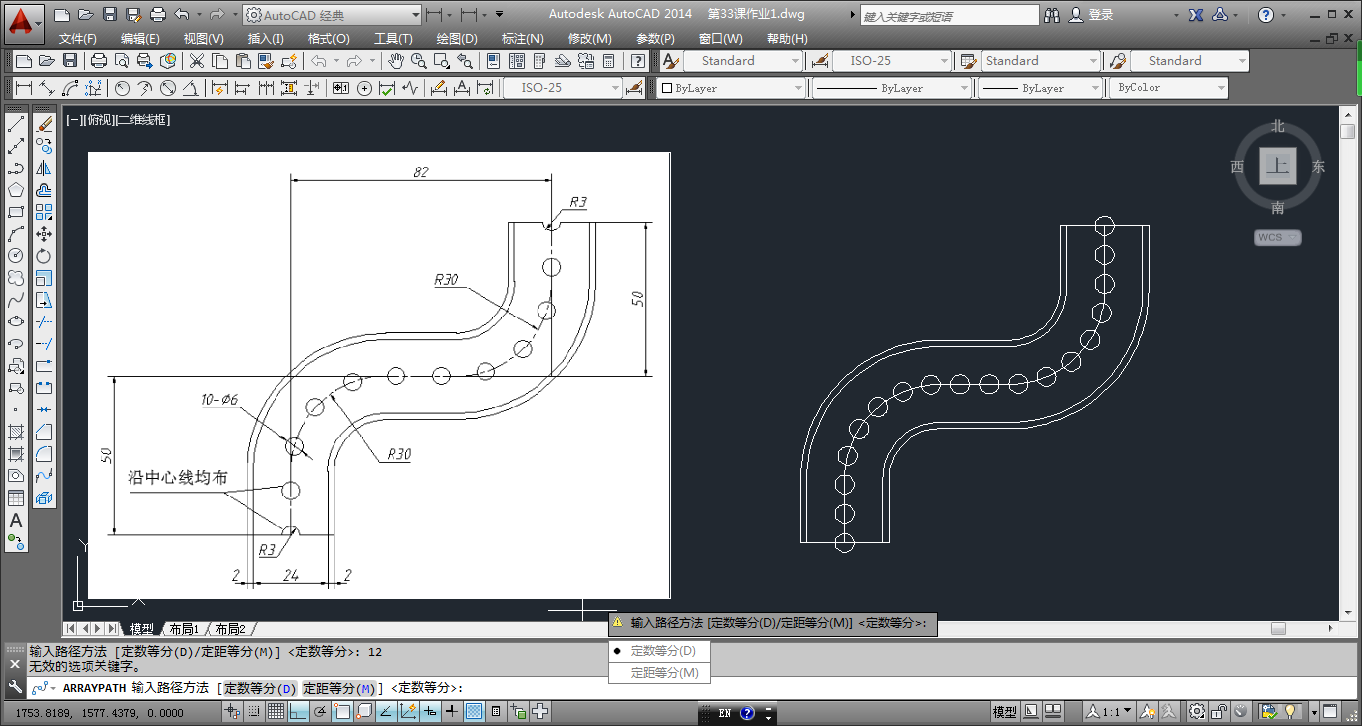Viewport: 1362px width, 726px height.
Task: Select the Explode tool
Action: click(x=44, y=498)
